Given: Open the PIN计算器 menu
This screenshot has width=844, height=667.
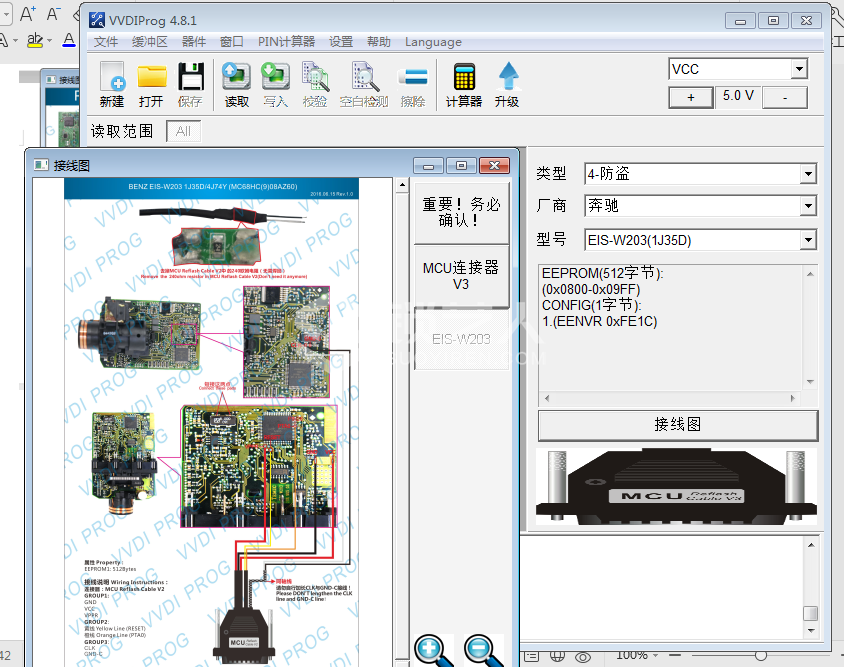Looking at the screenshot, I should (x=286, y=42).
